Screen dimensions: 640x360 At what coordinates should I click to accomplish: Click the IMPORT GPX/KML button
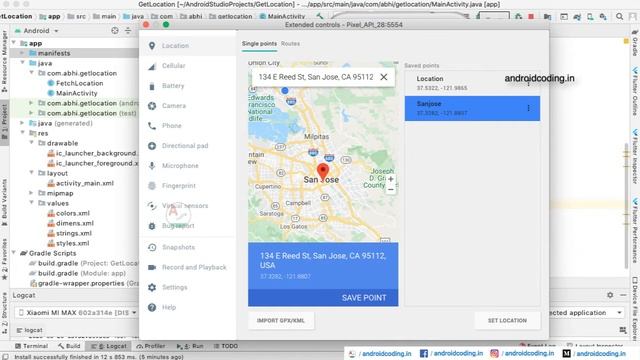(x=281, y=321)
